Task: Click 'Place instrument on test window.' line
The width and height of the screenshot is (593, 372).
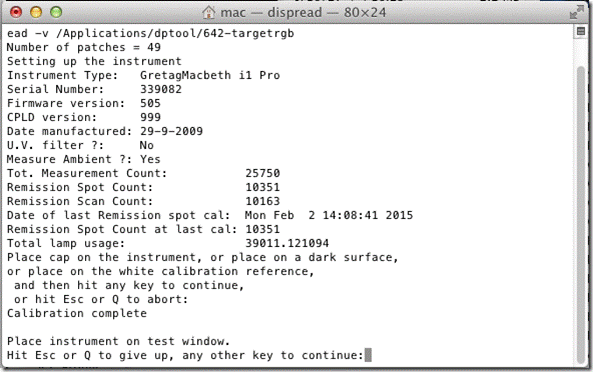Action: point(118,341)
